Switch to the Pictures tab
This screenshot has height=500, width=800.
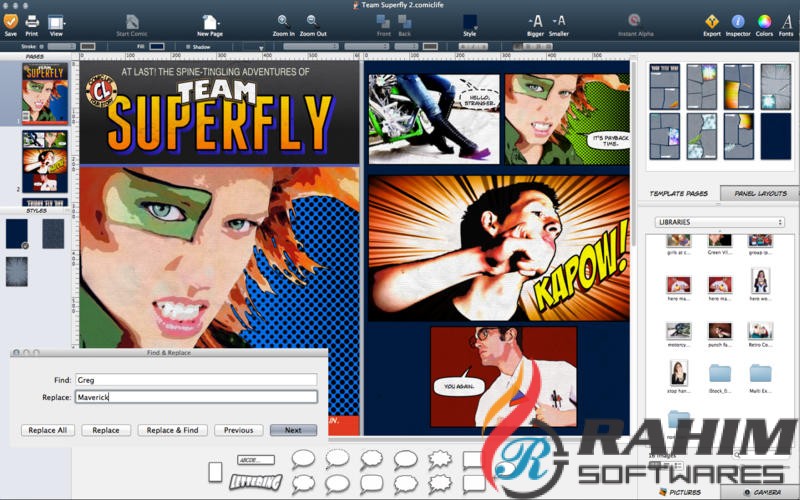pos(681,492)
